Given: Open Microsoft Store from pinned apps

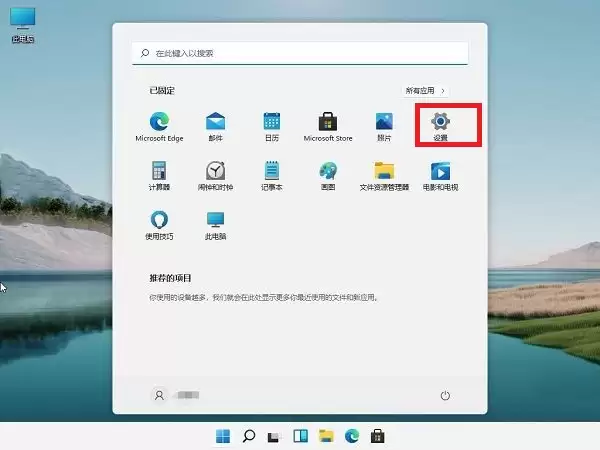Looking at the screenshot, I should point(328,127).
